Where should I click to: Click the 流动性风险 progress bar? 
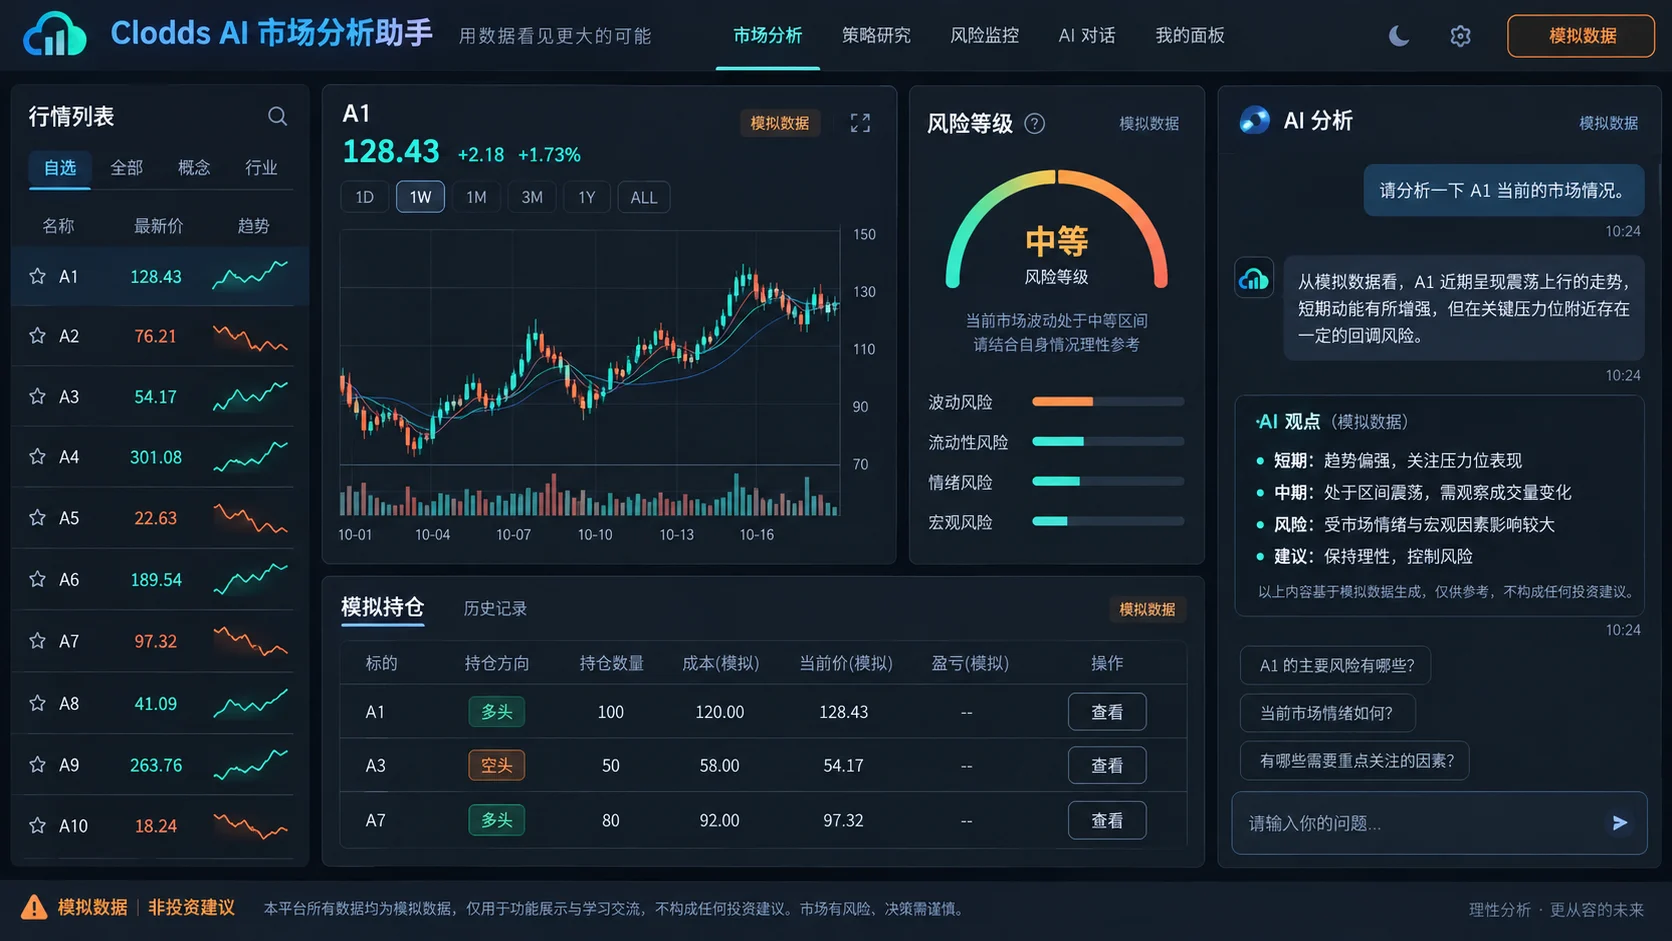[1108, 441]
